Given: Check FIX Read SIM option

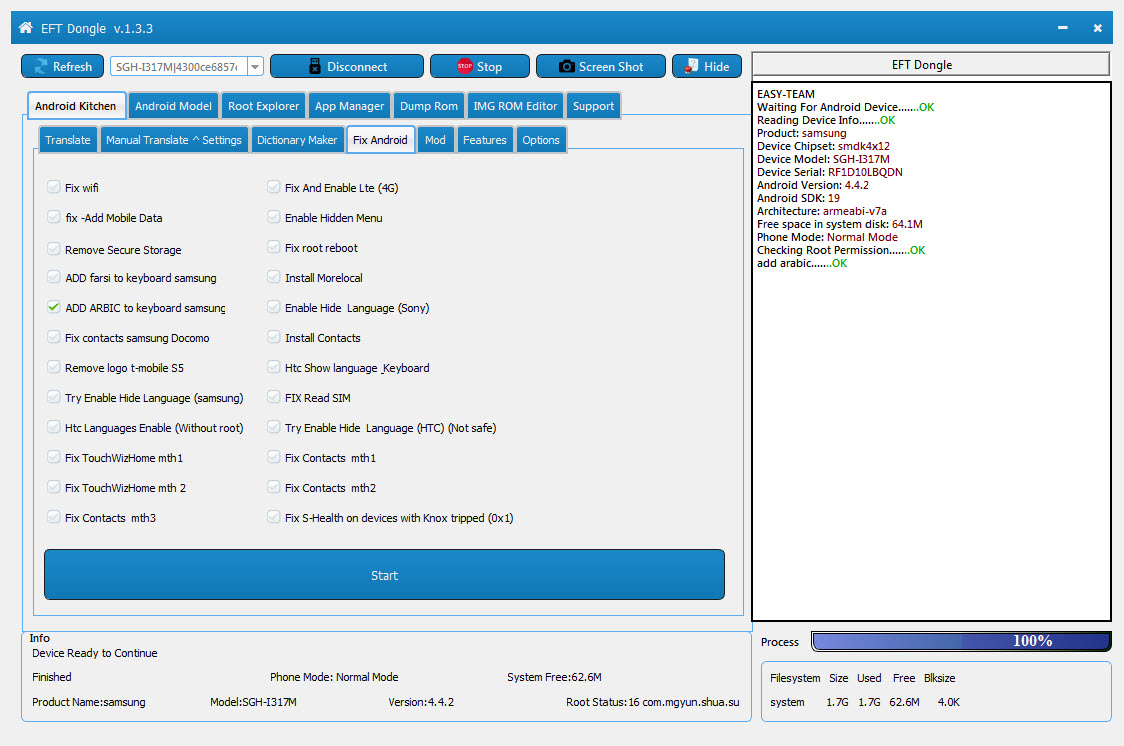Looking at the screenshot, I should 273,397.
